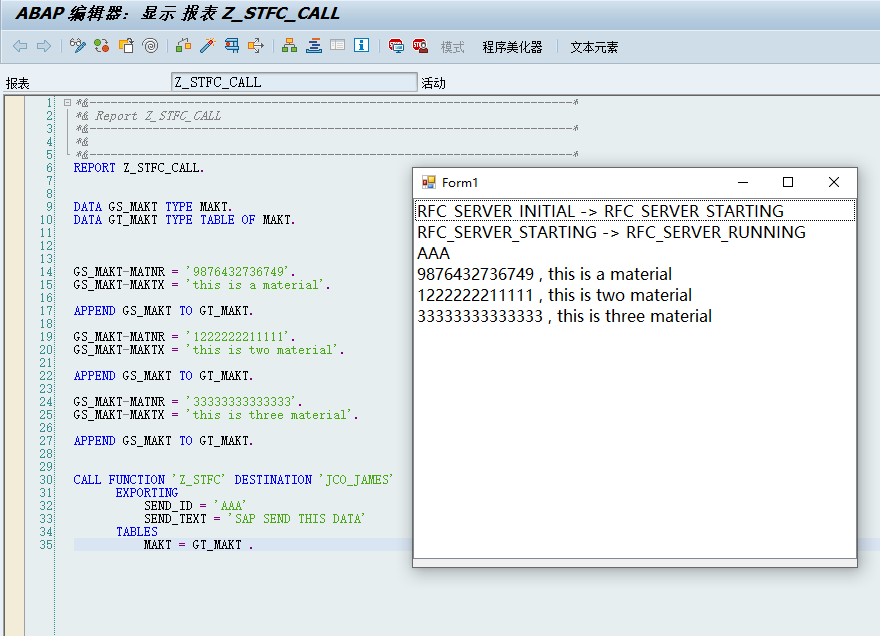Click the blue information icon
This screenshot has height=636, width=880.
tap(360, 46)
